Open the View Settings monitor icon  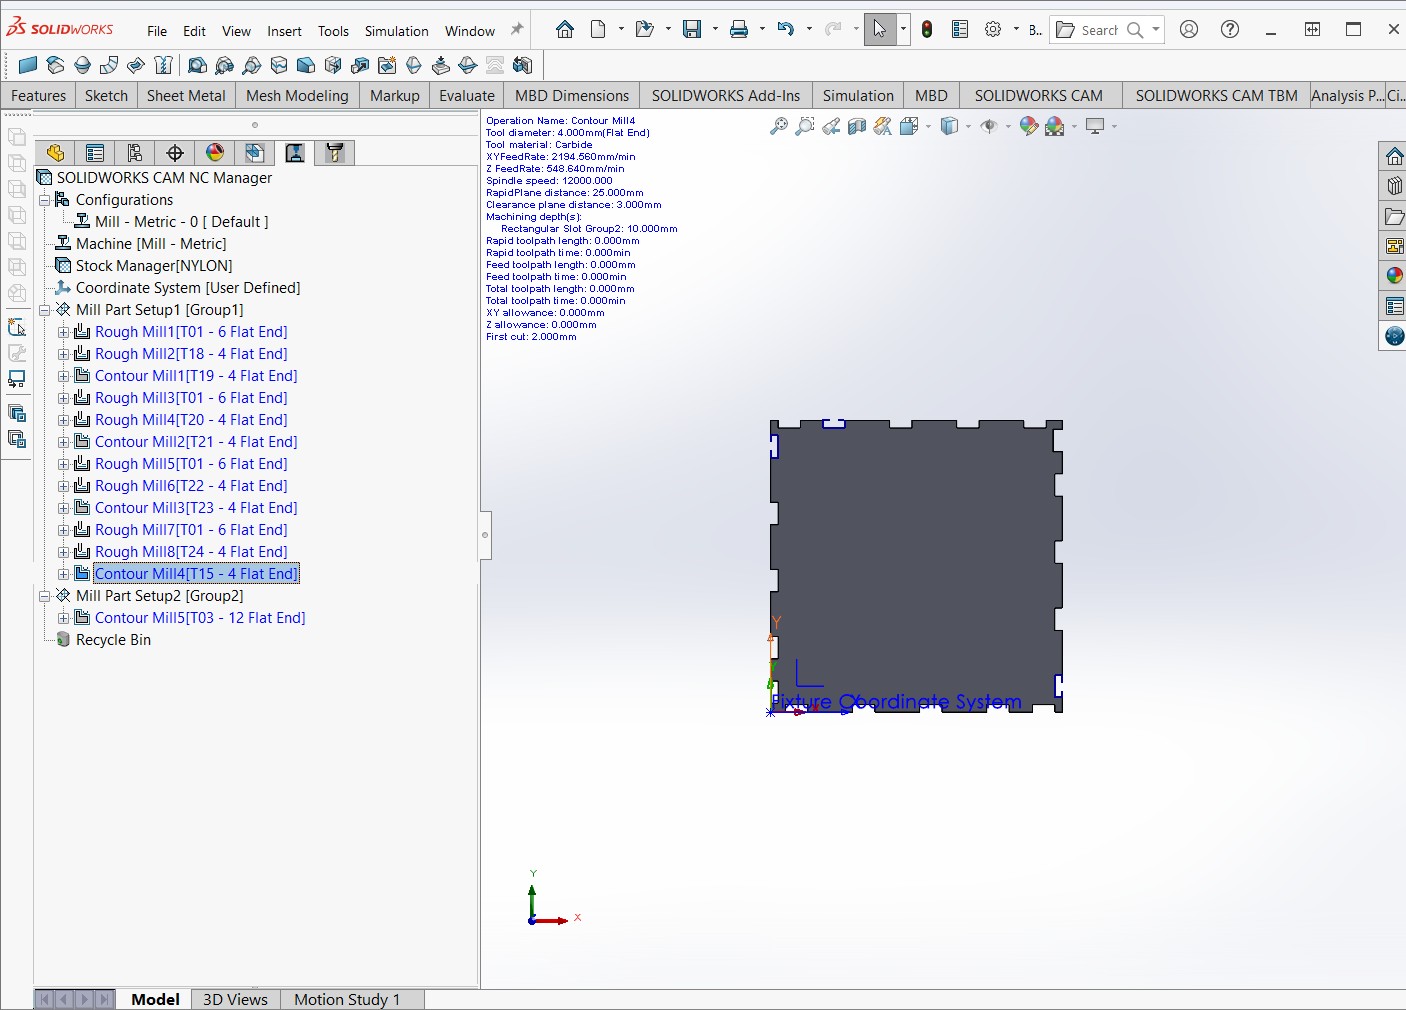(1096, 126)
